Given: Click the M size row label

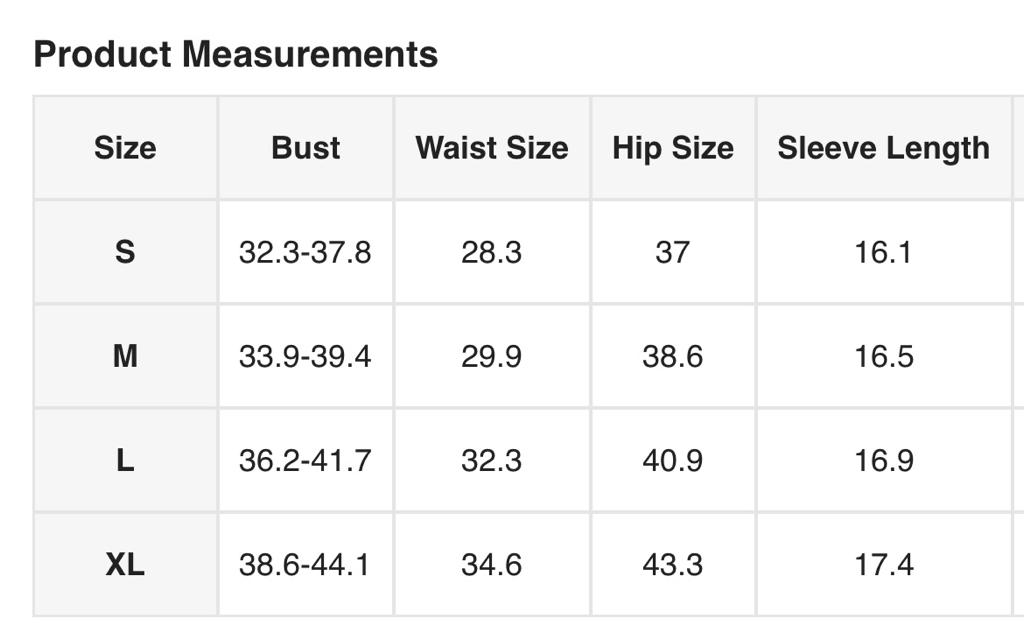Looking at the screenshot, I should (x=125, y=356).
